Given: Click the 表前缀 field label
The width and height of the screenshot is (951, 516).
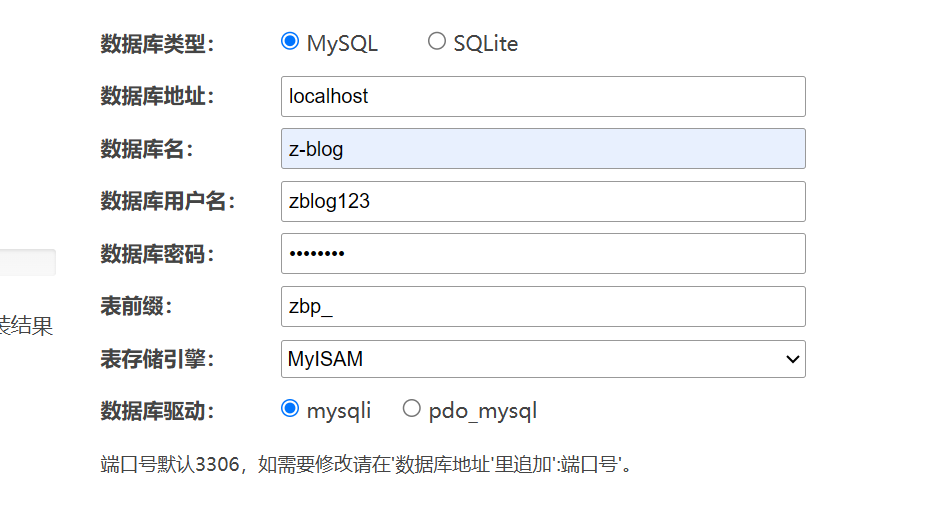Looking at the screenshot, I should pyautogui.click(x=136, y=306).
